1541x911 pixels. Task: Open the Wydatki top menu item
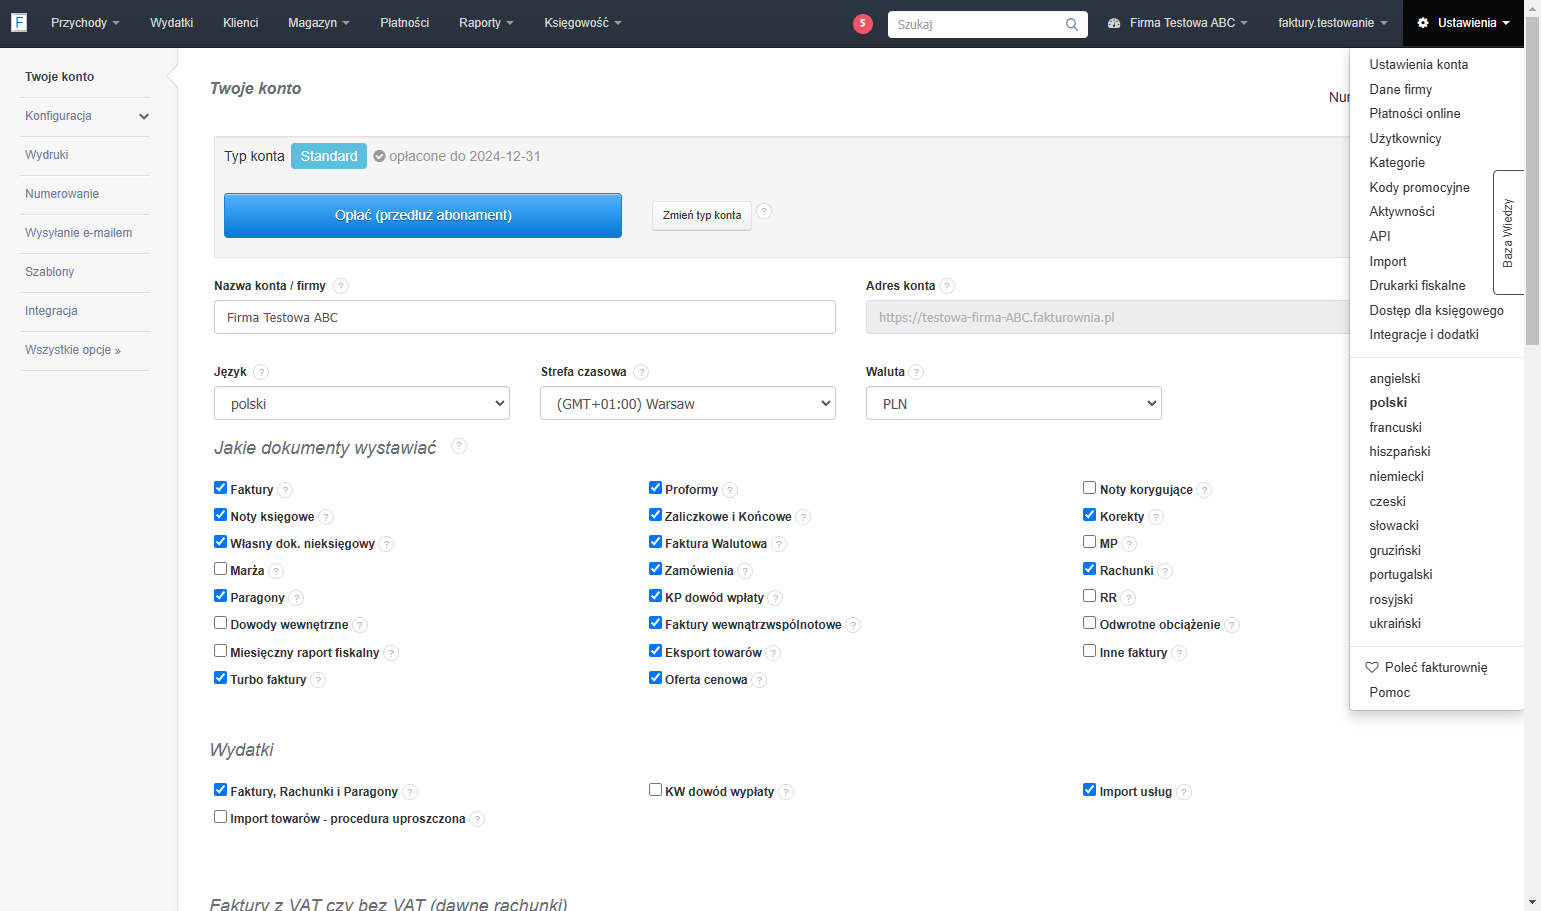pos(171,23)
